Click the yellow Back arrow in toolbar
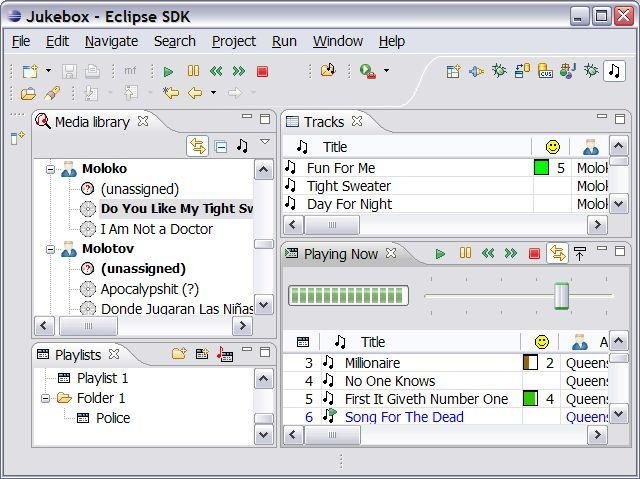The height and width of the screenshot is (479, 640). pos(195,93)
